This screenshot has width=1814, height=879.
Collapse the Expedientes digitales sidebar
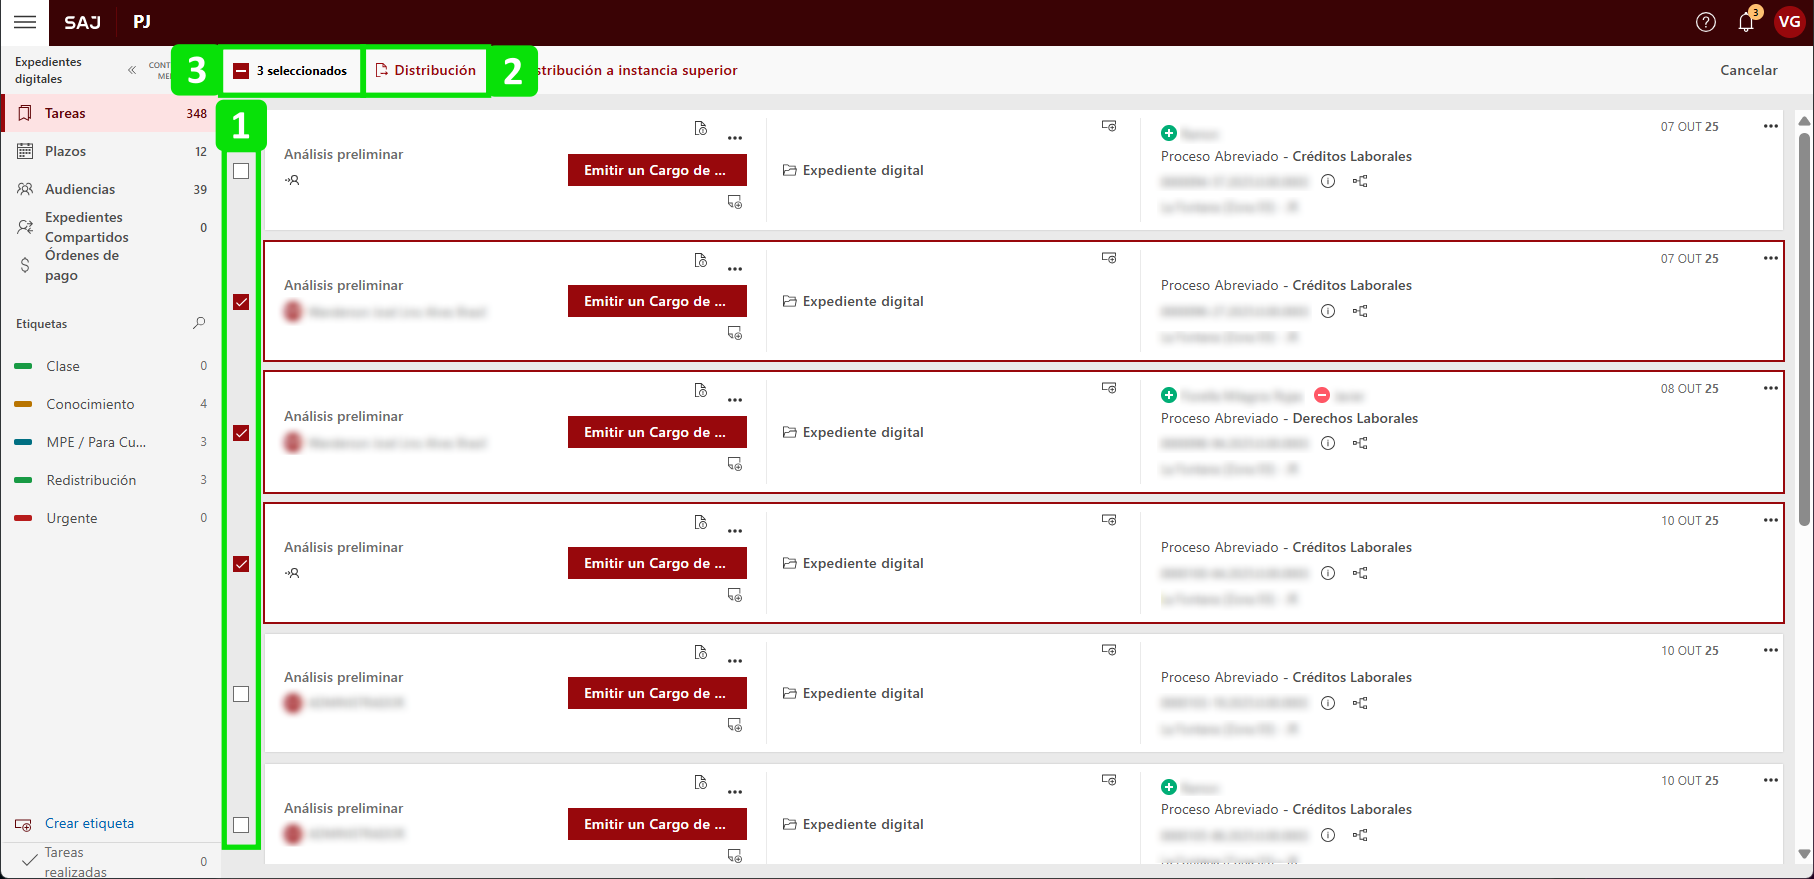point(132,70)
